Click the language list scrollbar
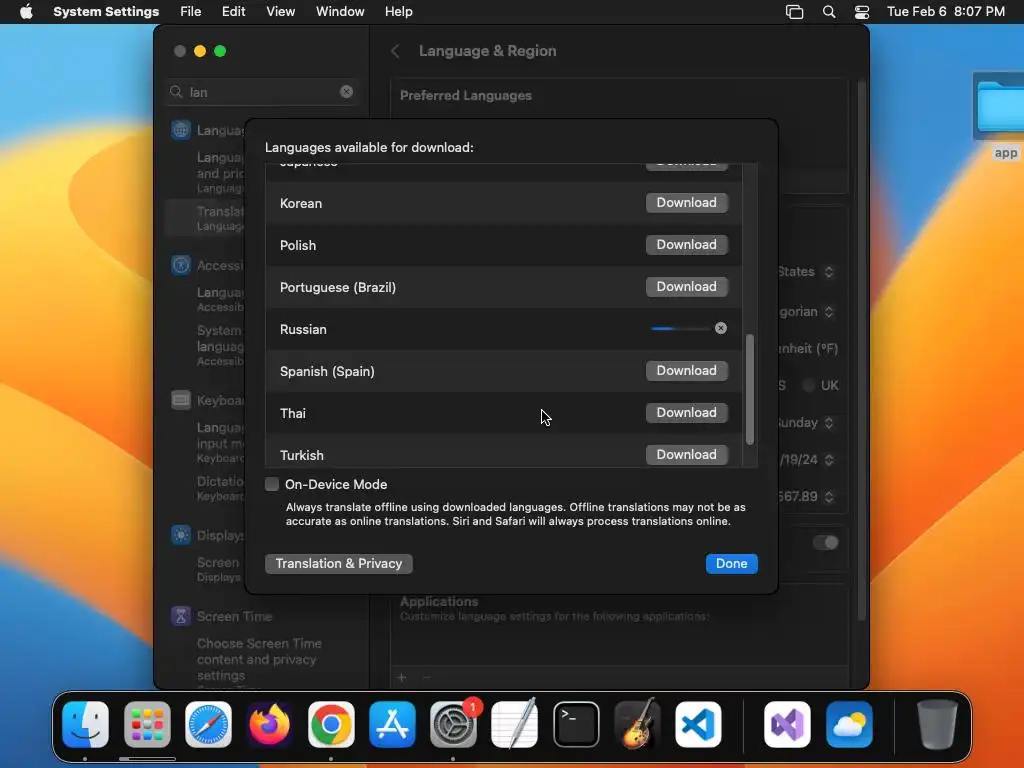 pos(750,389)
